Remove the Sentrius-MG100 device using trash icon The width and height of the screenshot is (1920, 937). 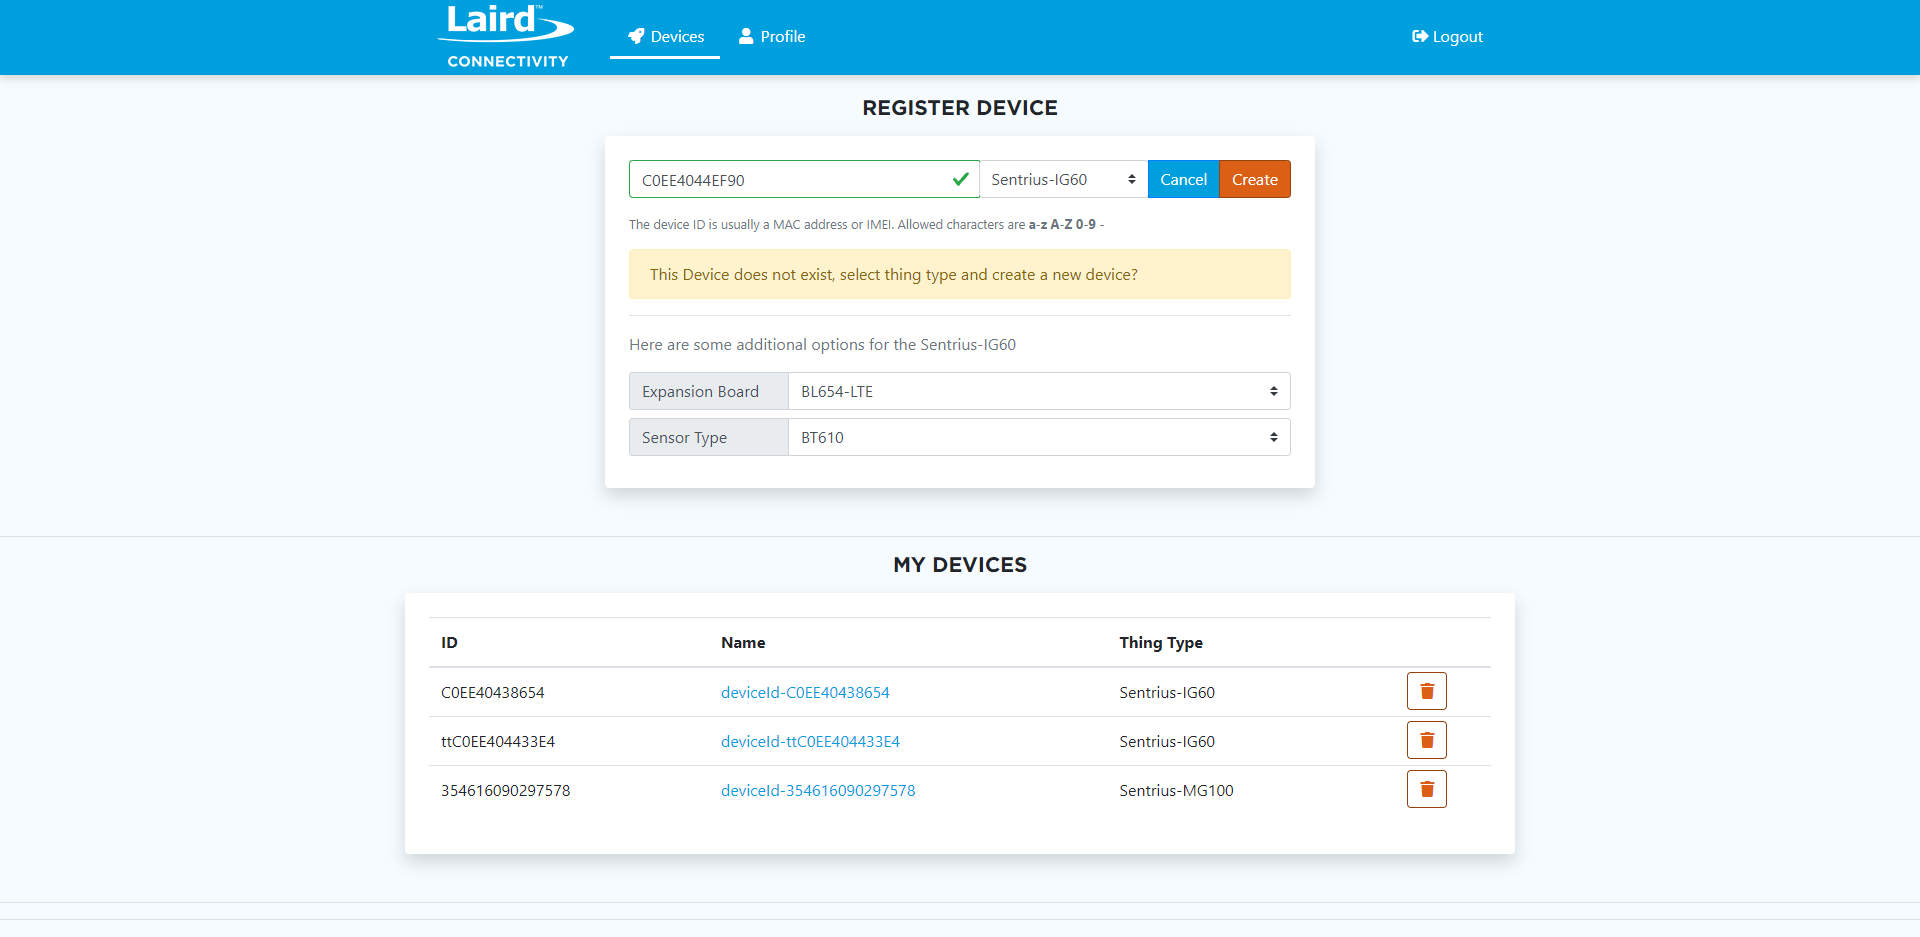coord(1426,789)
